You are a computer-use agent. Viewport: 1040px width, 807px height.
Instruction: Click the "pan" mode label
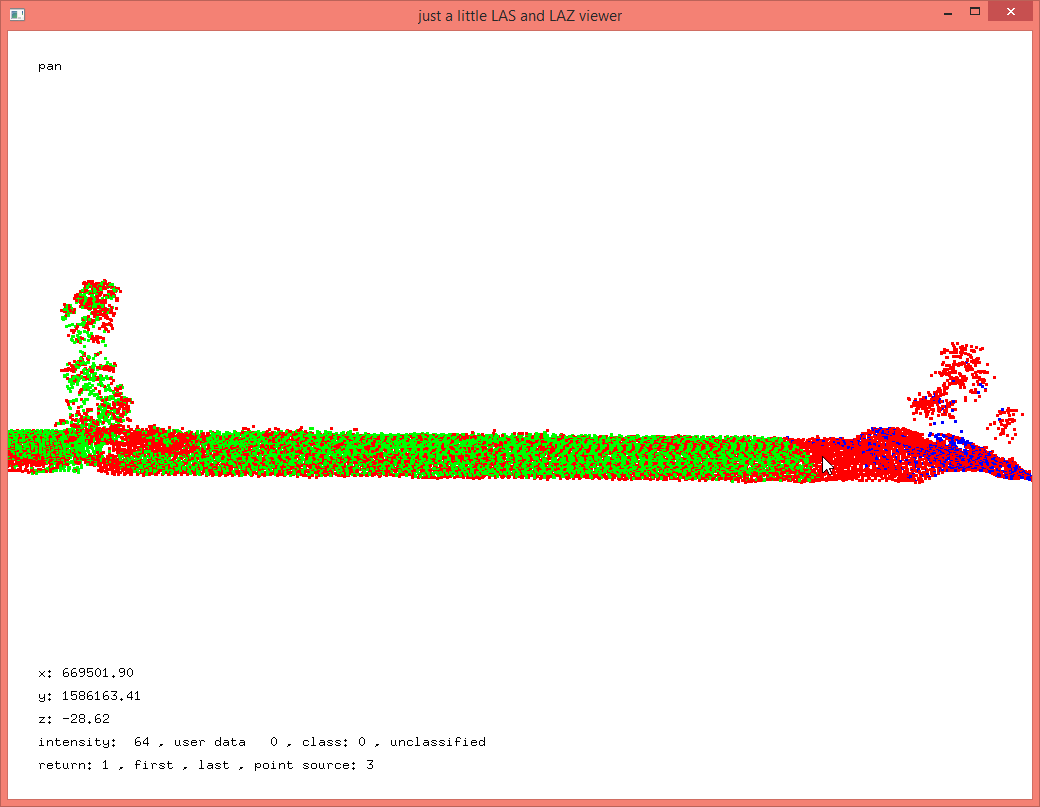pyautogui.click(x=50, y=67)
